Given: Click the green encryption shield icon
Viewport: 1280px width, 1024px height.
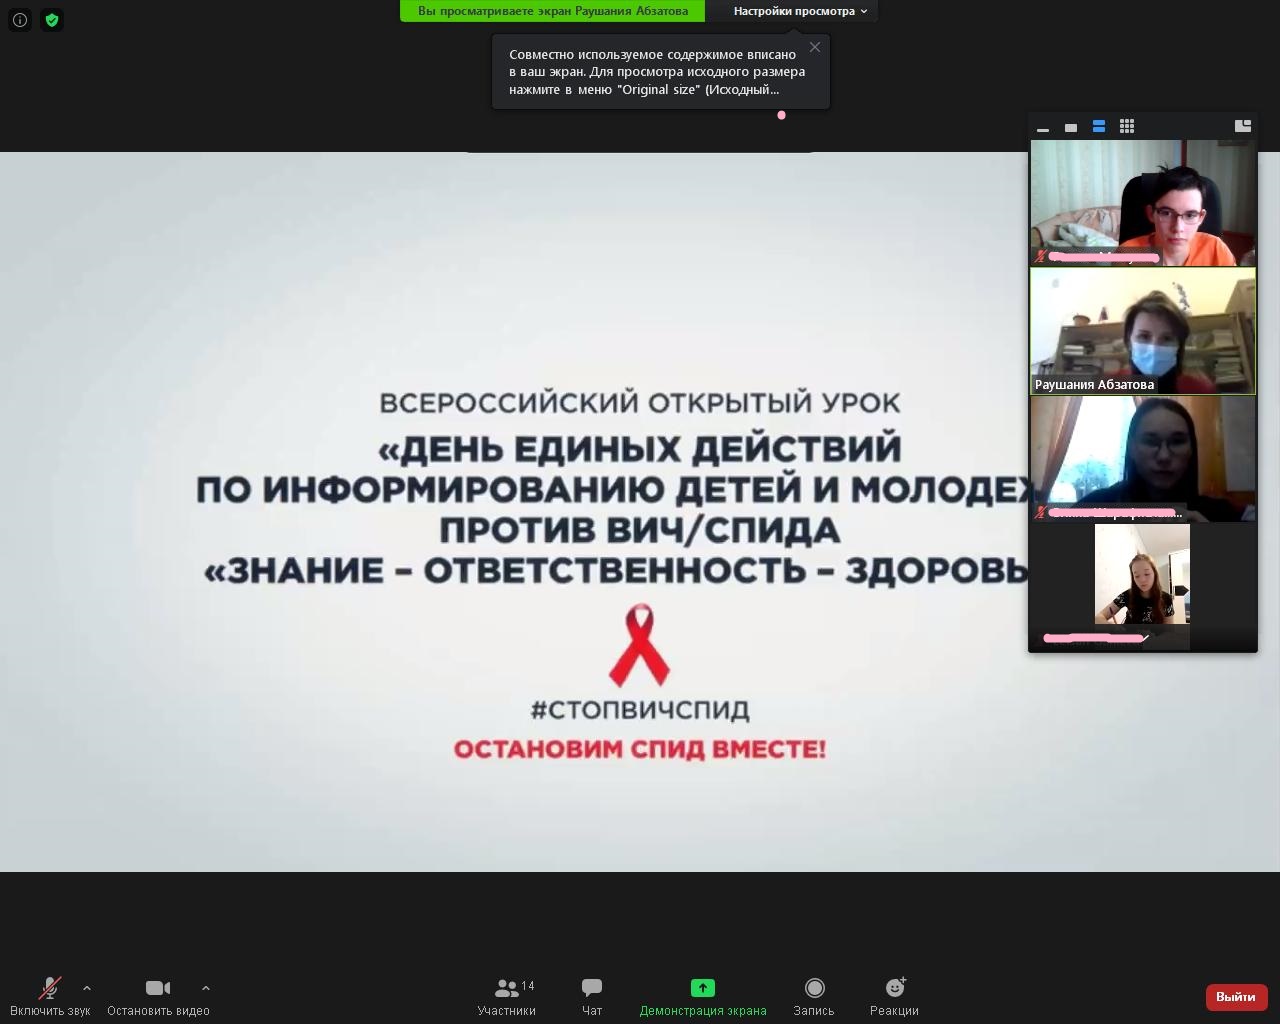Looking at the screenshot, I should [52, 20].
